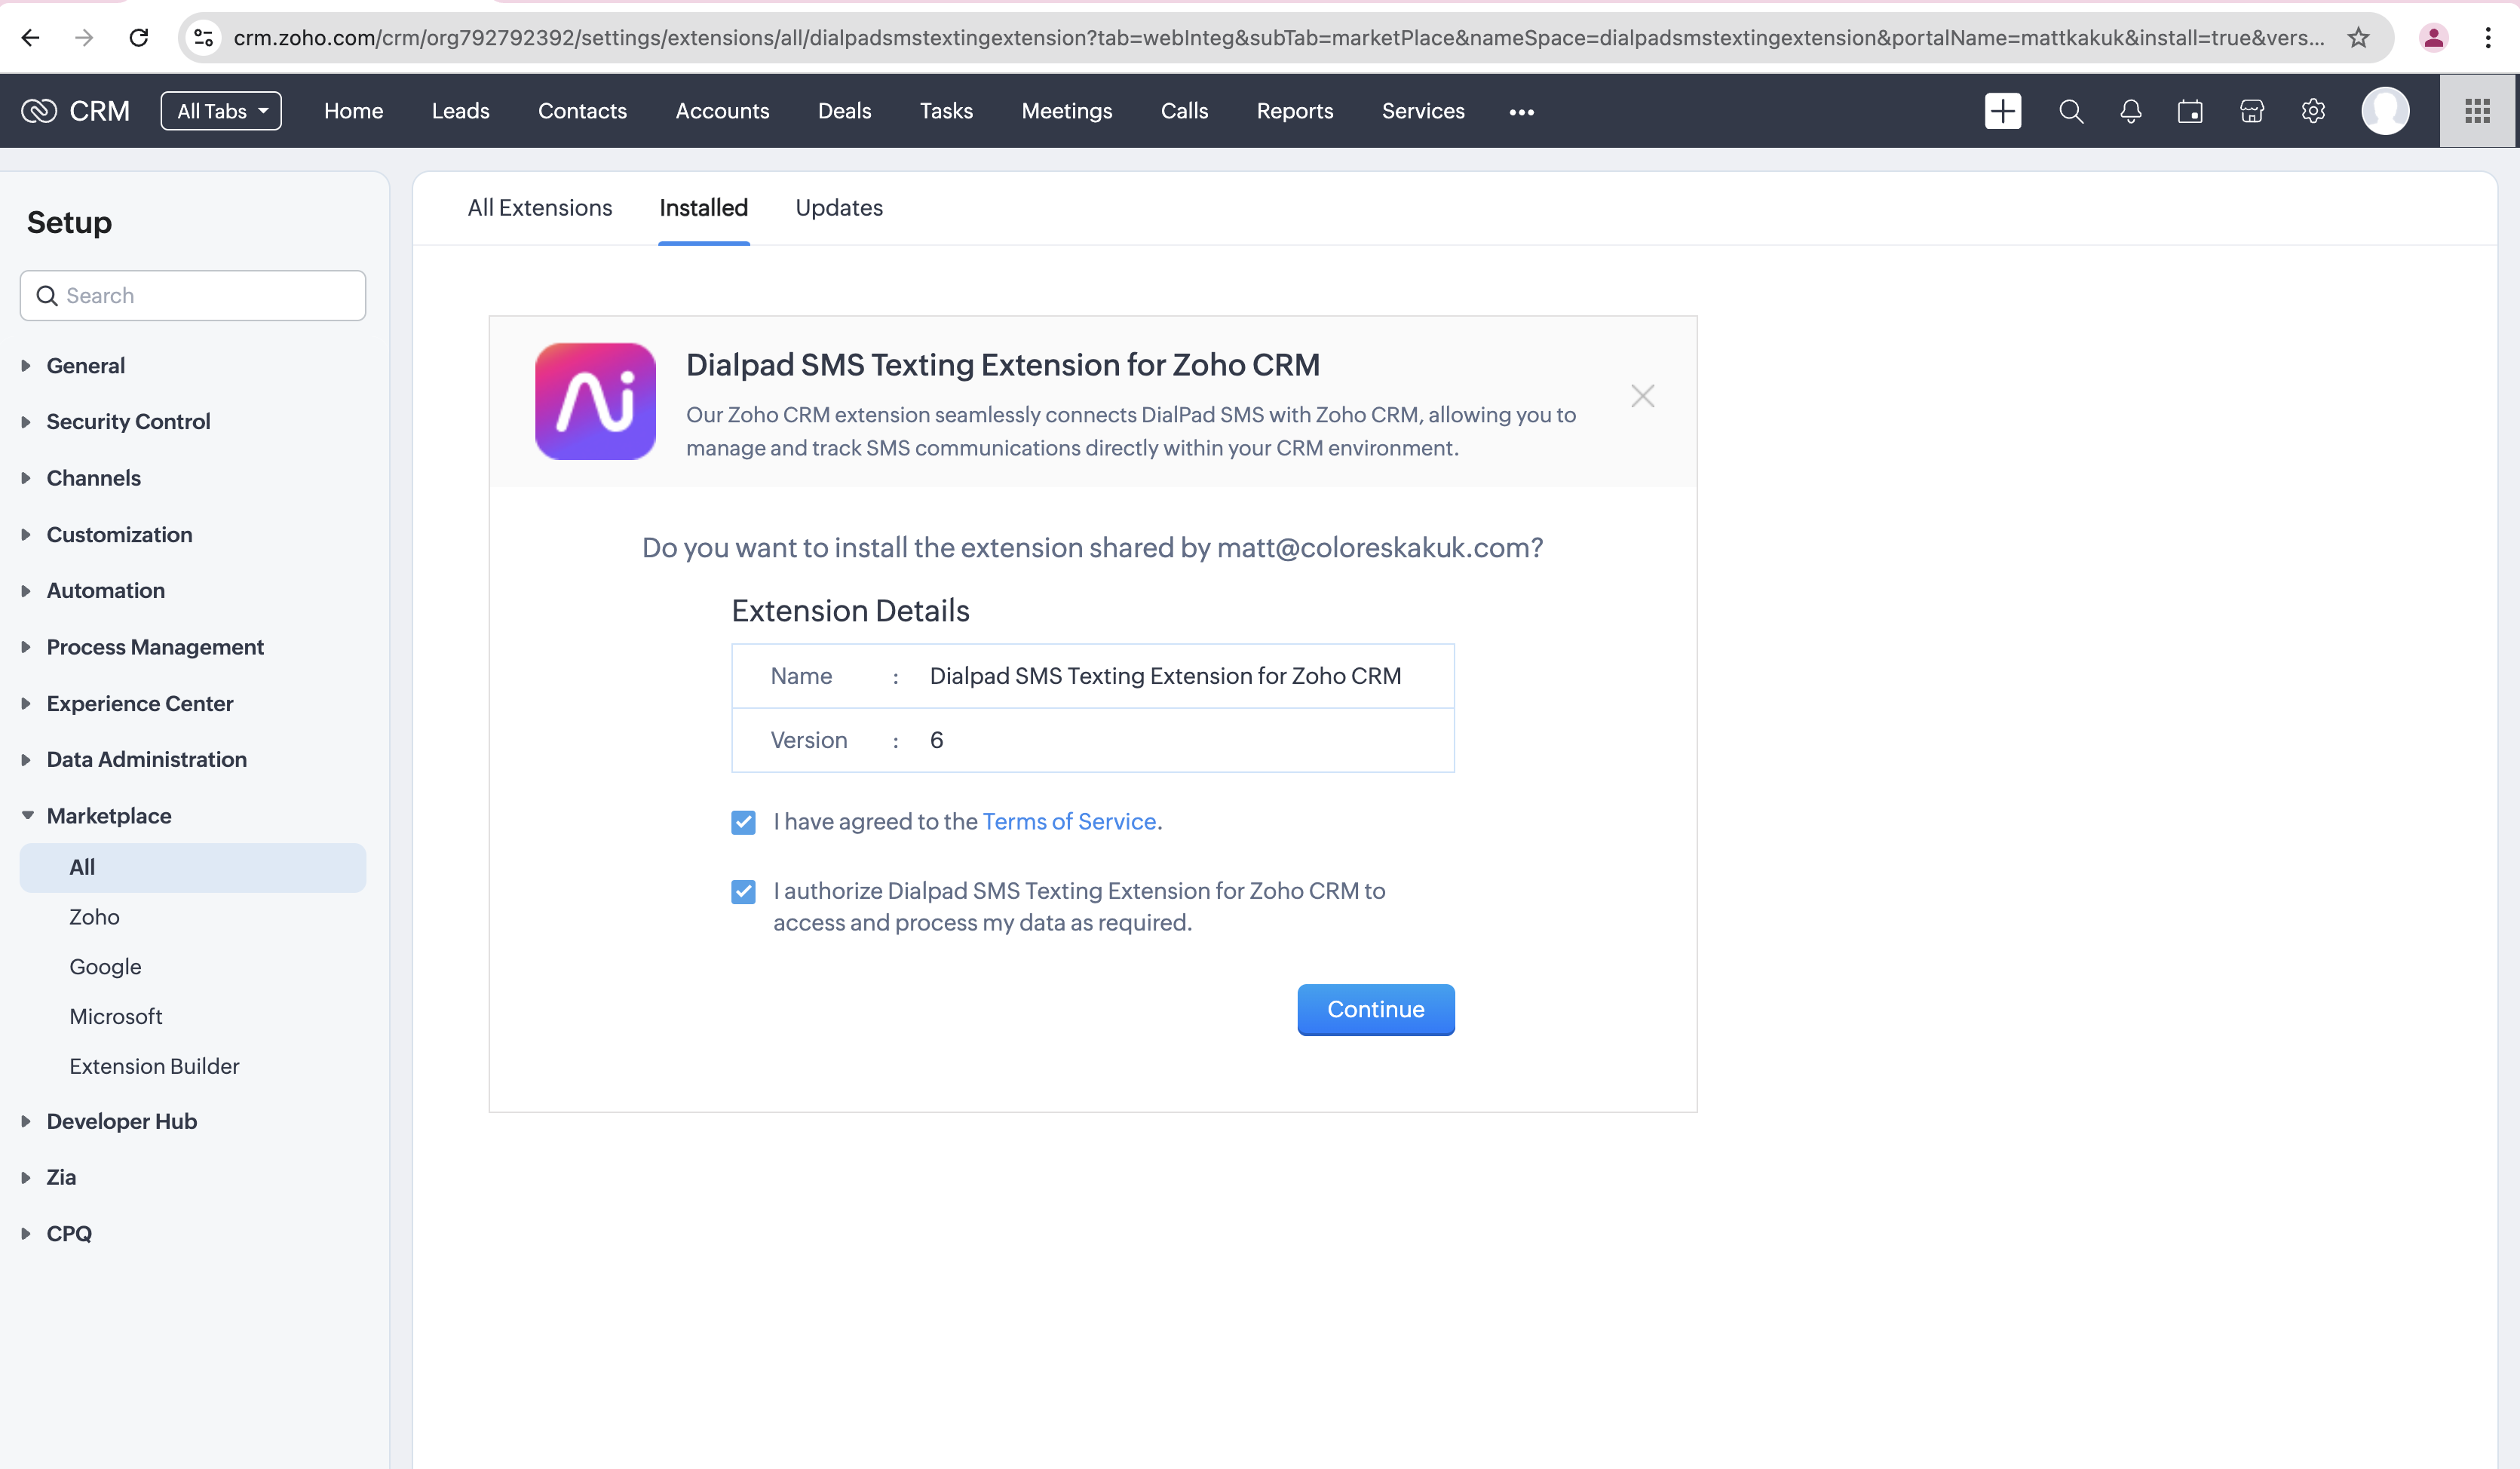Click the Dialpad extension logo
Screen dimensions: 2520x1469
click(x=595, y=401)
